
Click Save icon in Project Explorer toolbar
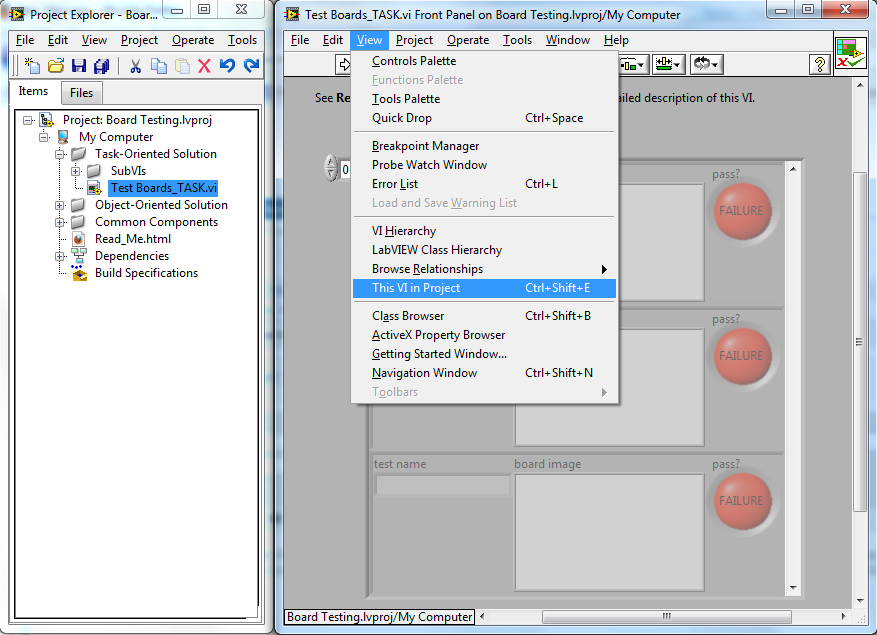[78, 66]
